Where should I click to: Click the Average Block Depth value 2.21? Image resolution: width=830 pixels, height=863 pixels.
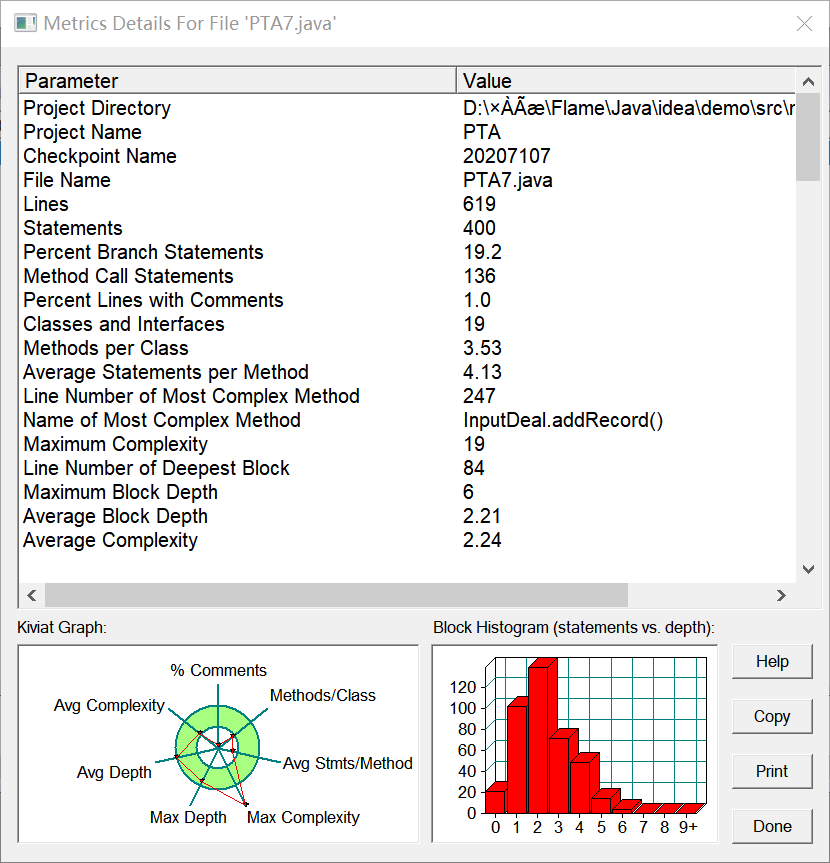(x=482, y=516)
